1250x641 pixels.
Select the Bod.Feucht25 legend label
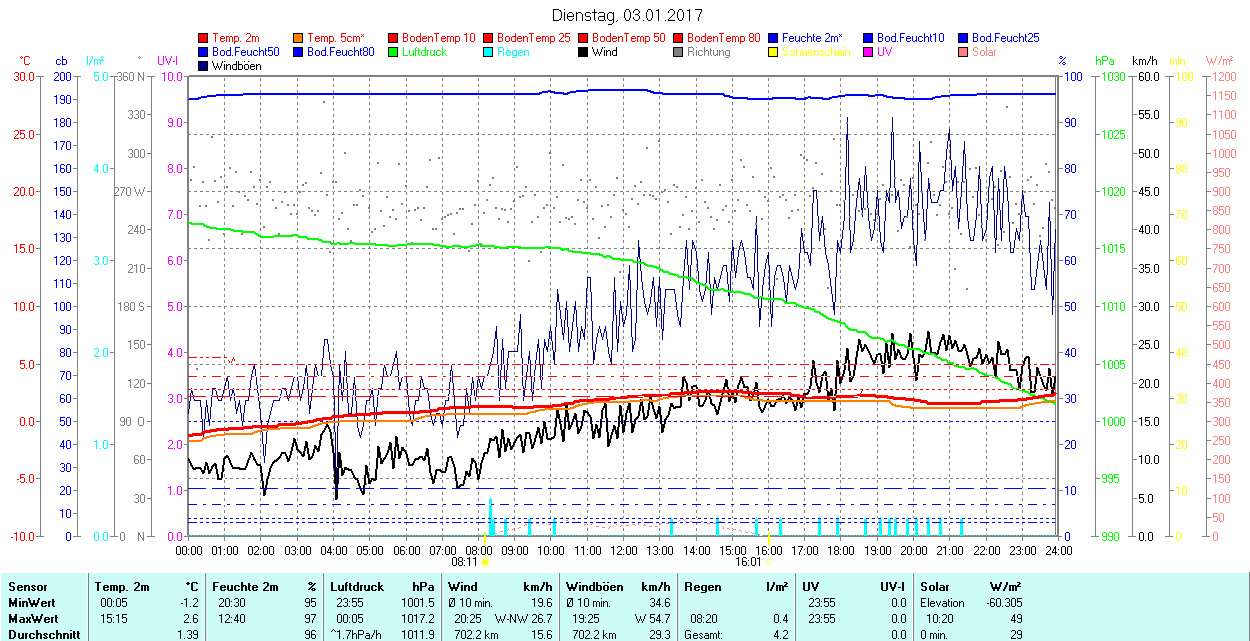pyautogui.click(x=1005, y=38)
